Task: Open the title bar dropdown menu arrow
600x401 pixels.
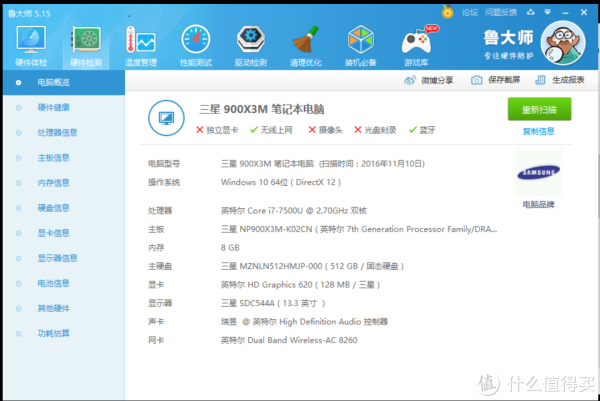Action: tap(548, 12)
